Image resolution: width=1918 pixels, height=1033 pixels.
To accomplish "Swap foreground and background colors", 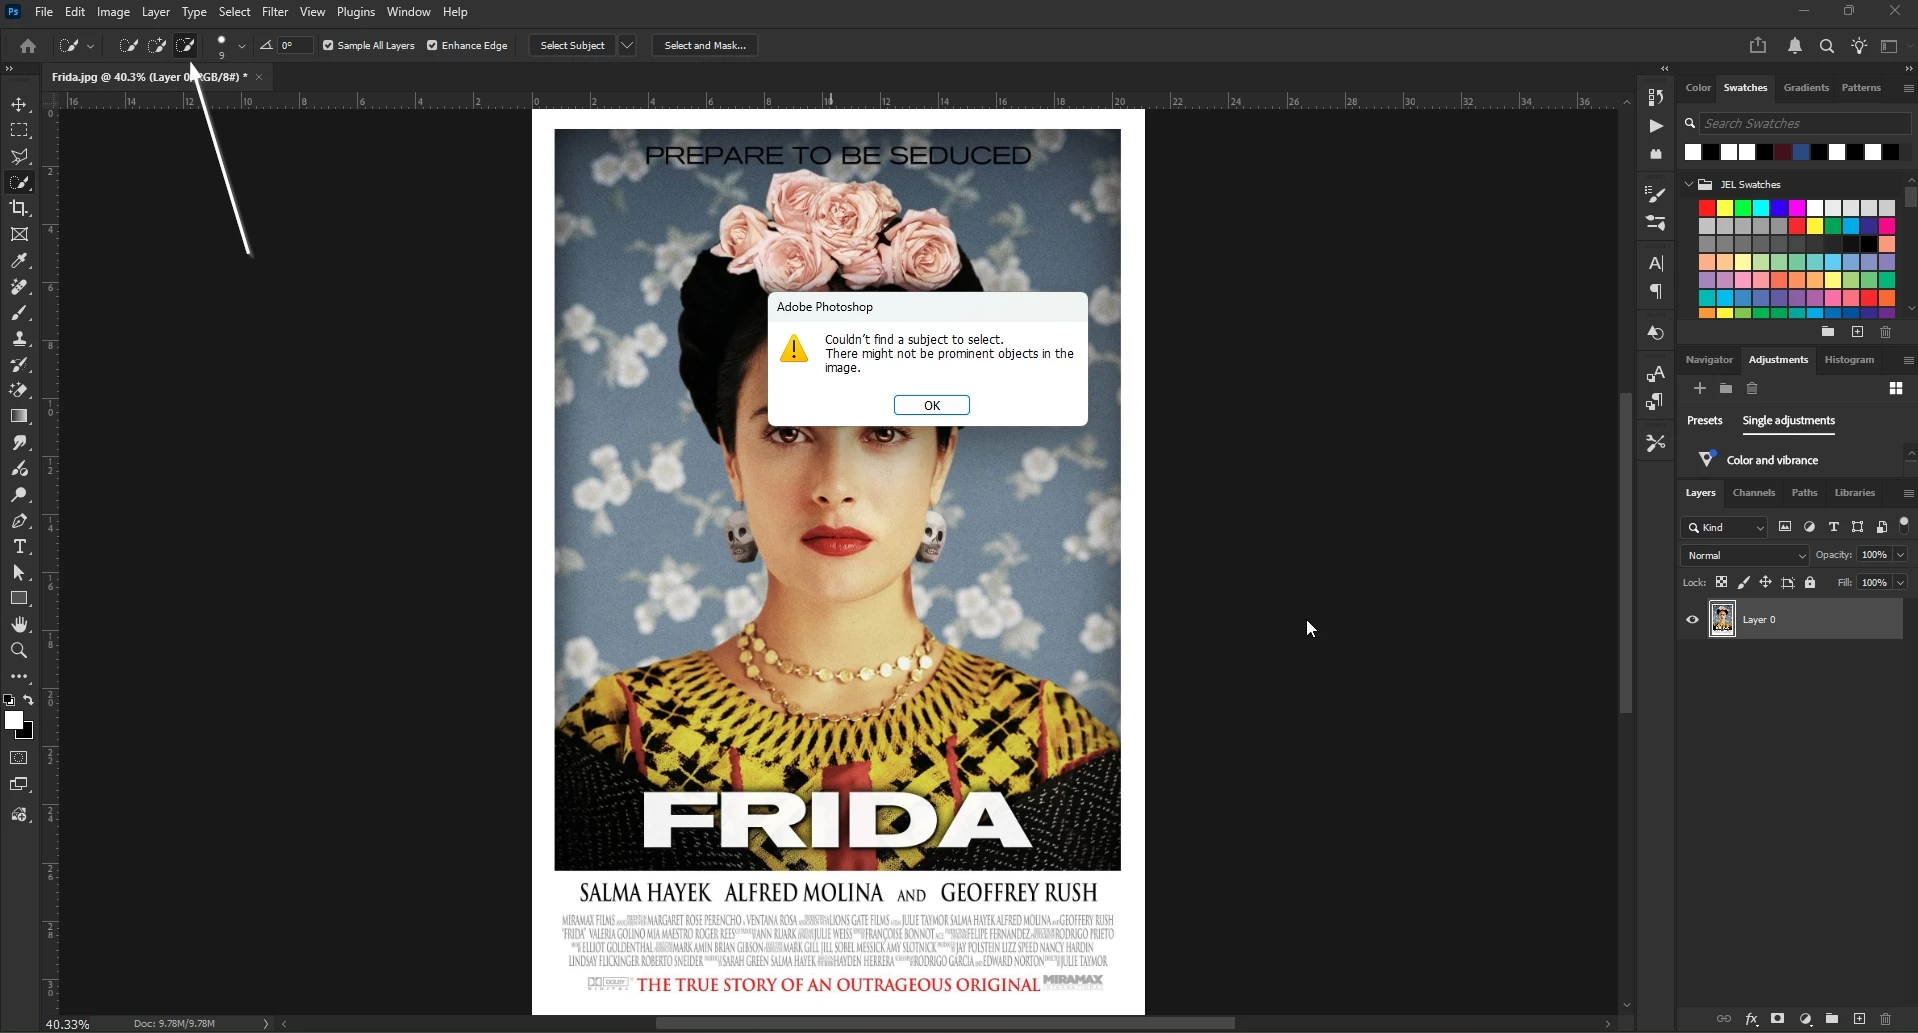I will click(x=29, y=700).
